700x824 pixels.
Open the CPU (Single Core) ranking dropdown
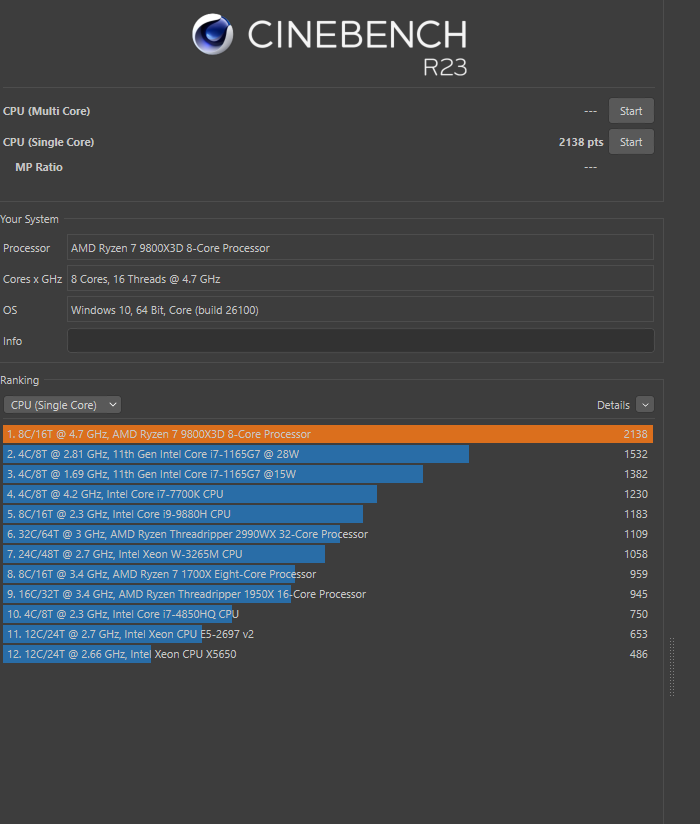coord(62,405)
